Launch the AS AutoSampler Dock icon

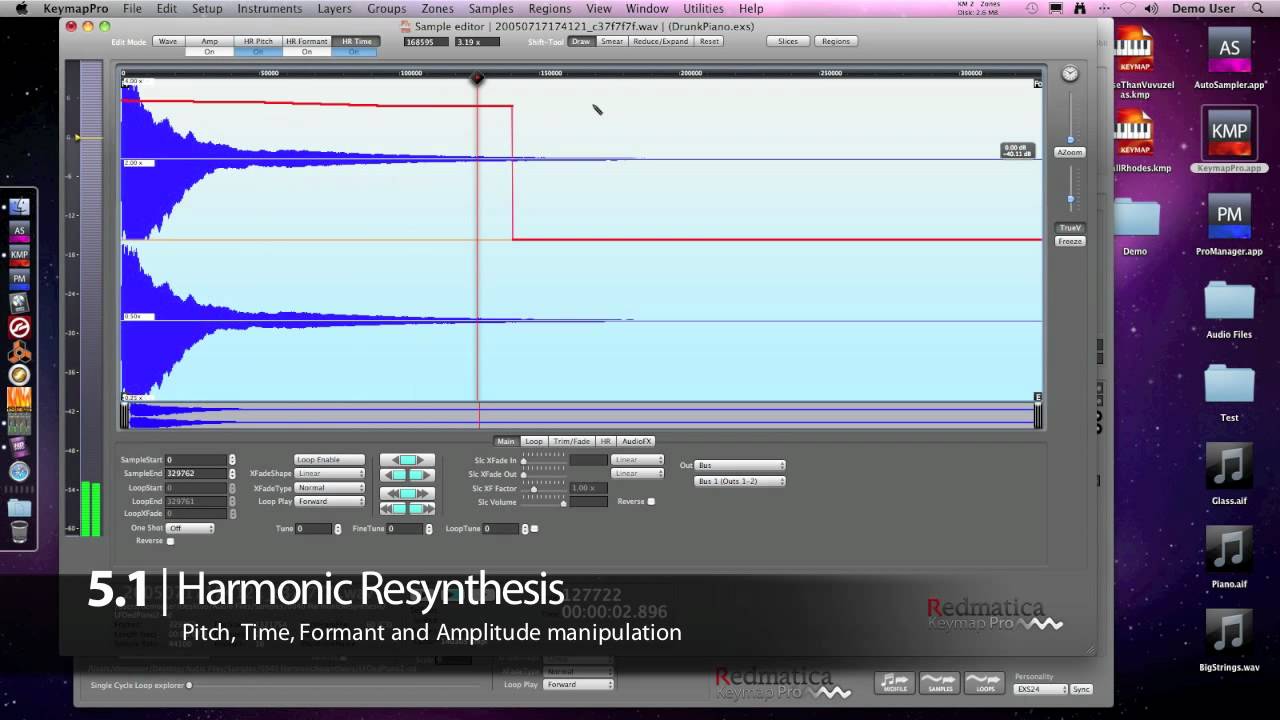19,231
